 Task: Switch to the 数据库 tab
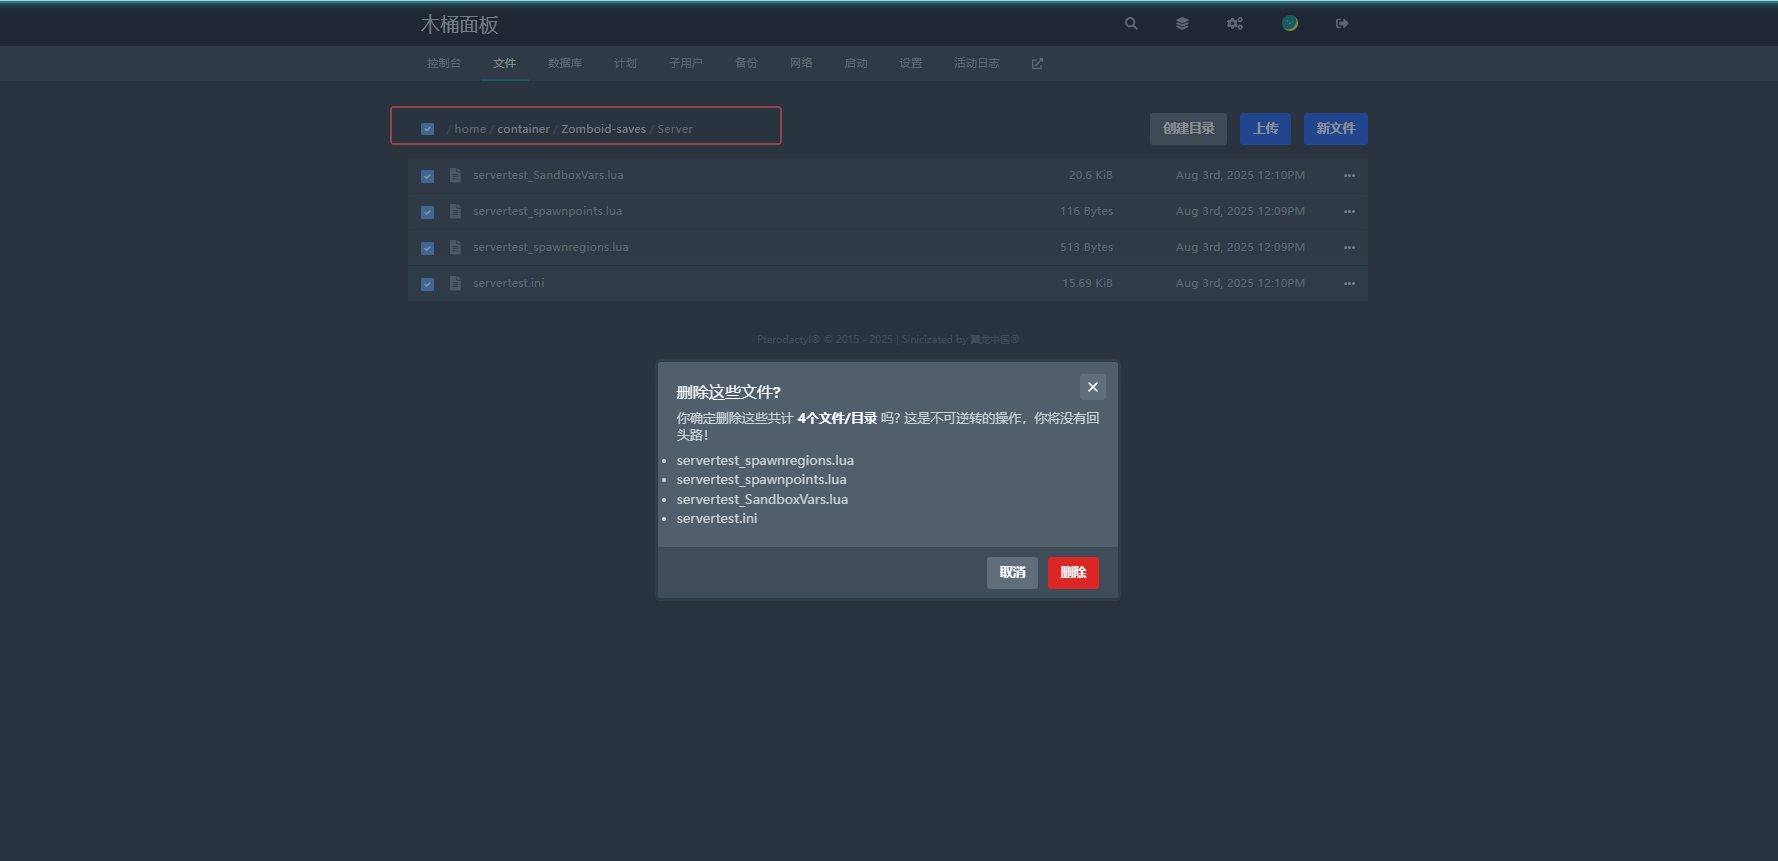click(x=565, y=64)
